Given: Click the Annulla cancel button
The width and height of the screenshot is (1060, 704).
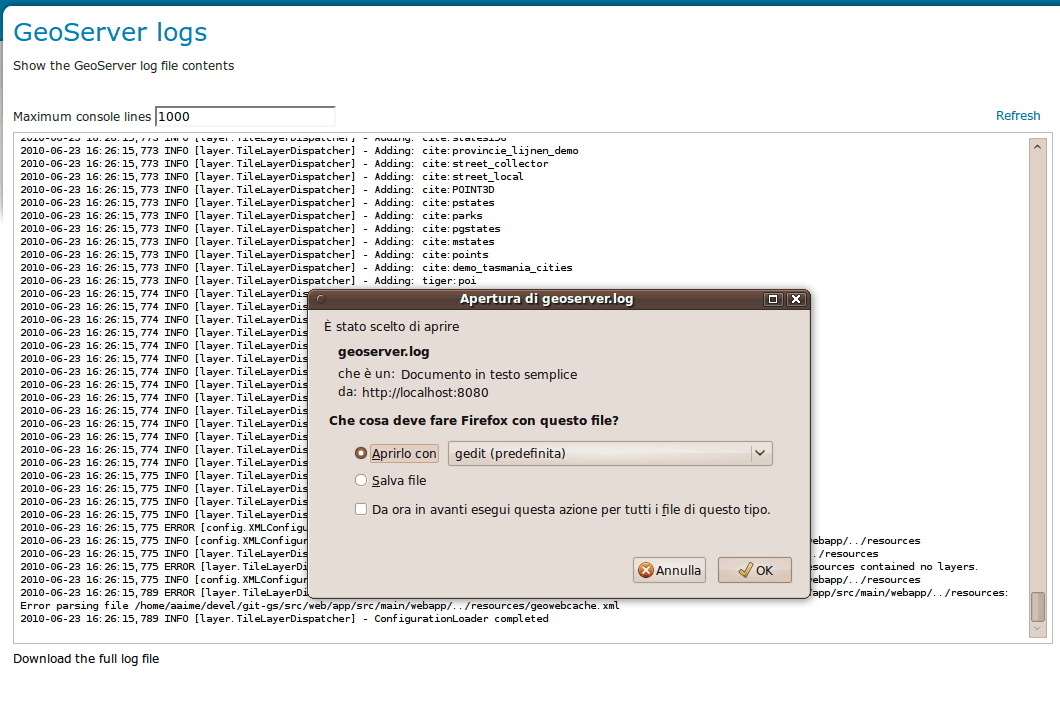Looking at the screenshot, I should click(x=669, y=570).
